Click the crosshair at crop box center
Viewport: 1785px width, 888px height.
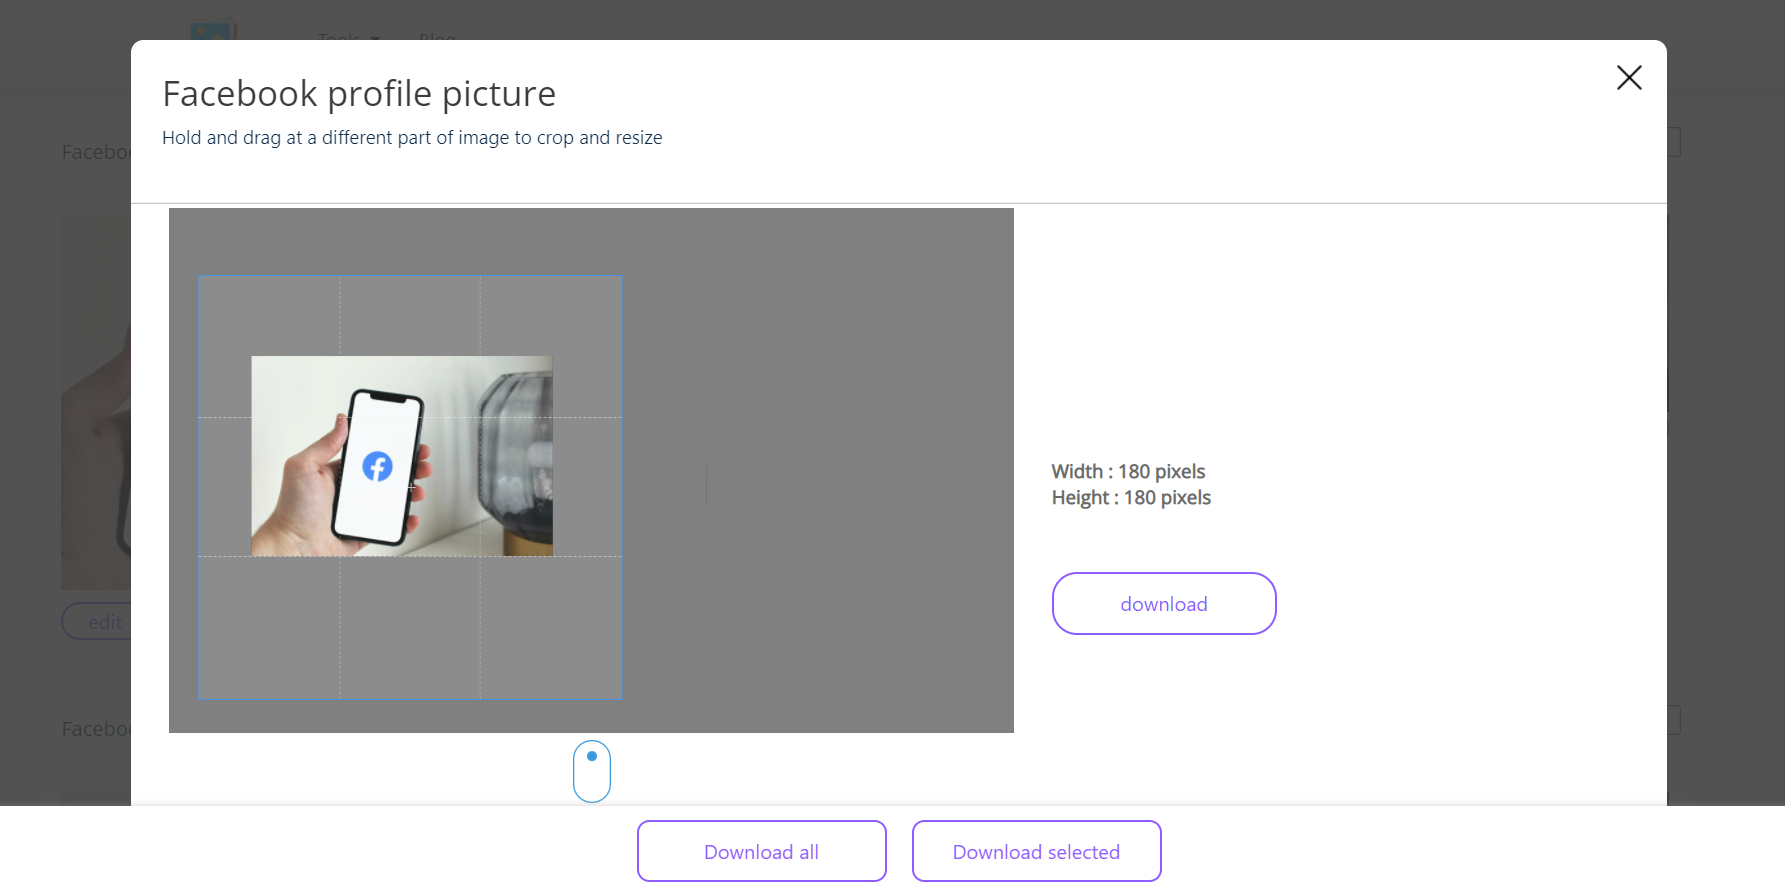pyautogui.click(x=410, y=487)
